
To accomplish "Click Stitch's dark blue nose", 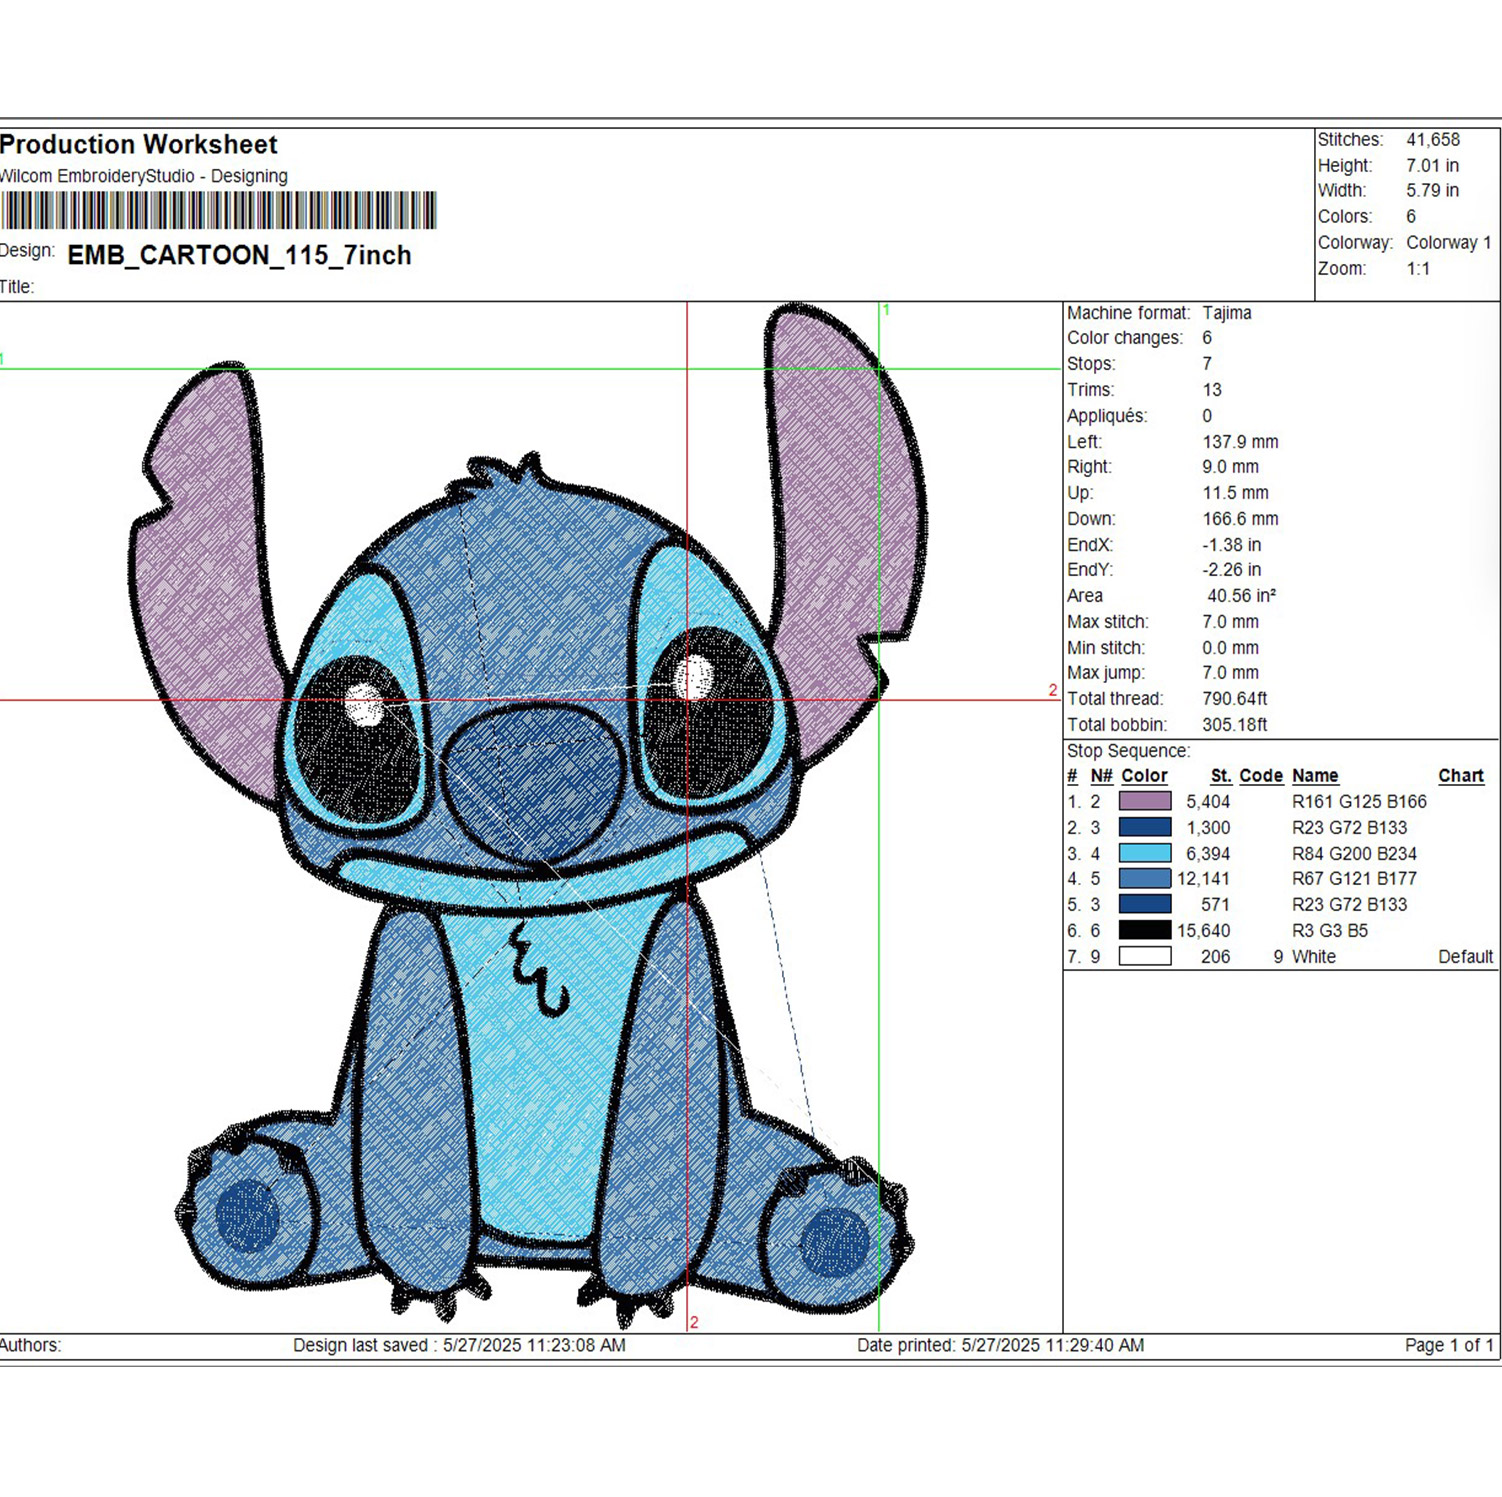I will click(533, 779).
